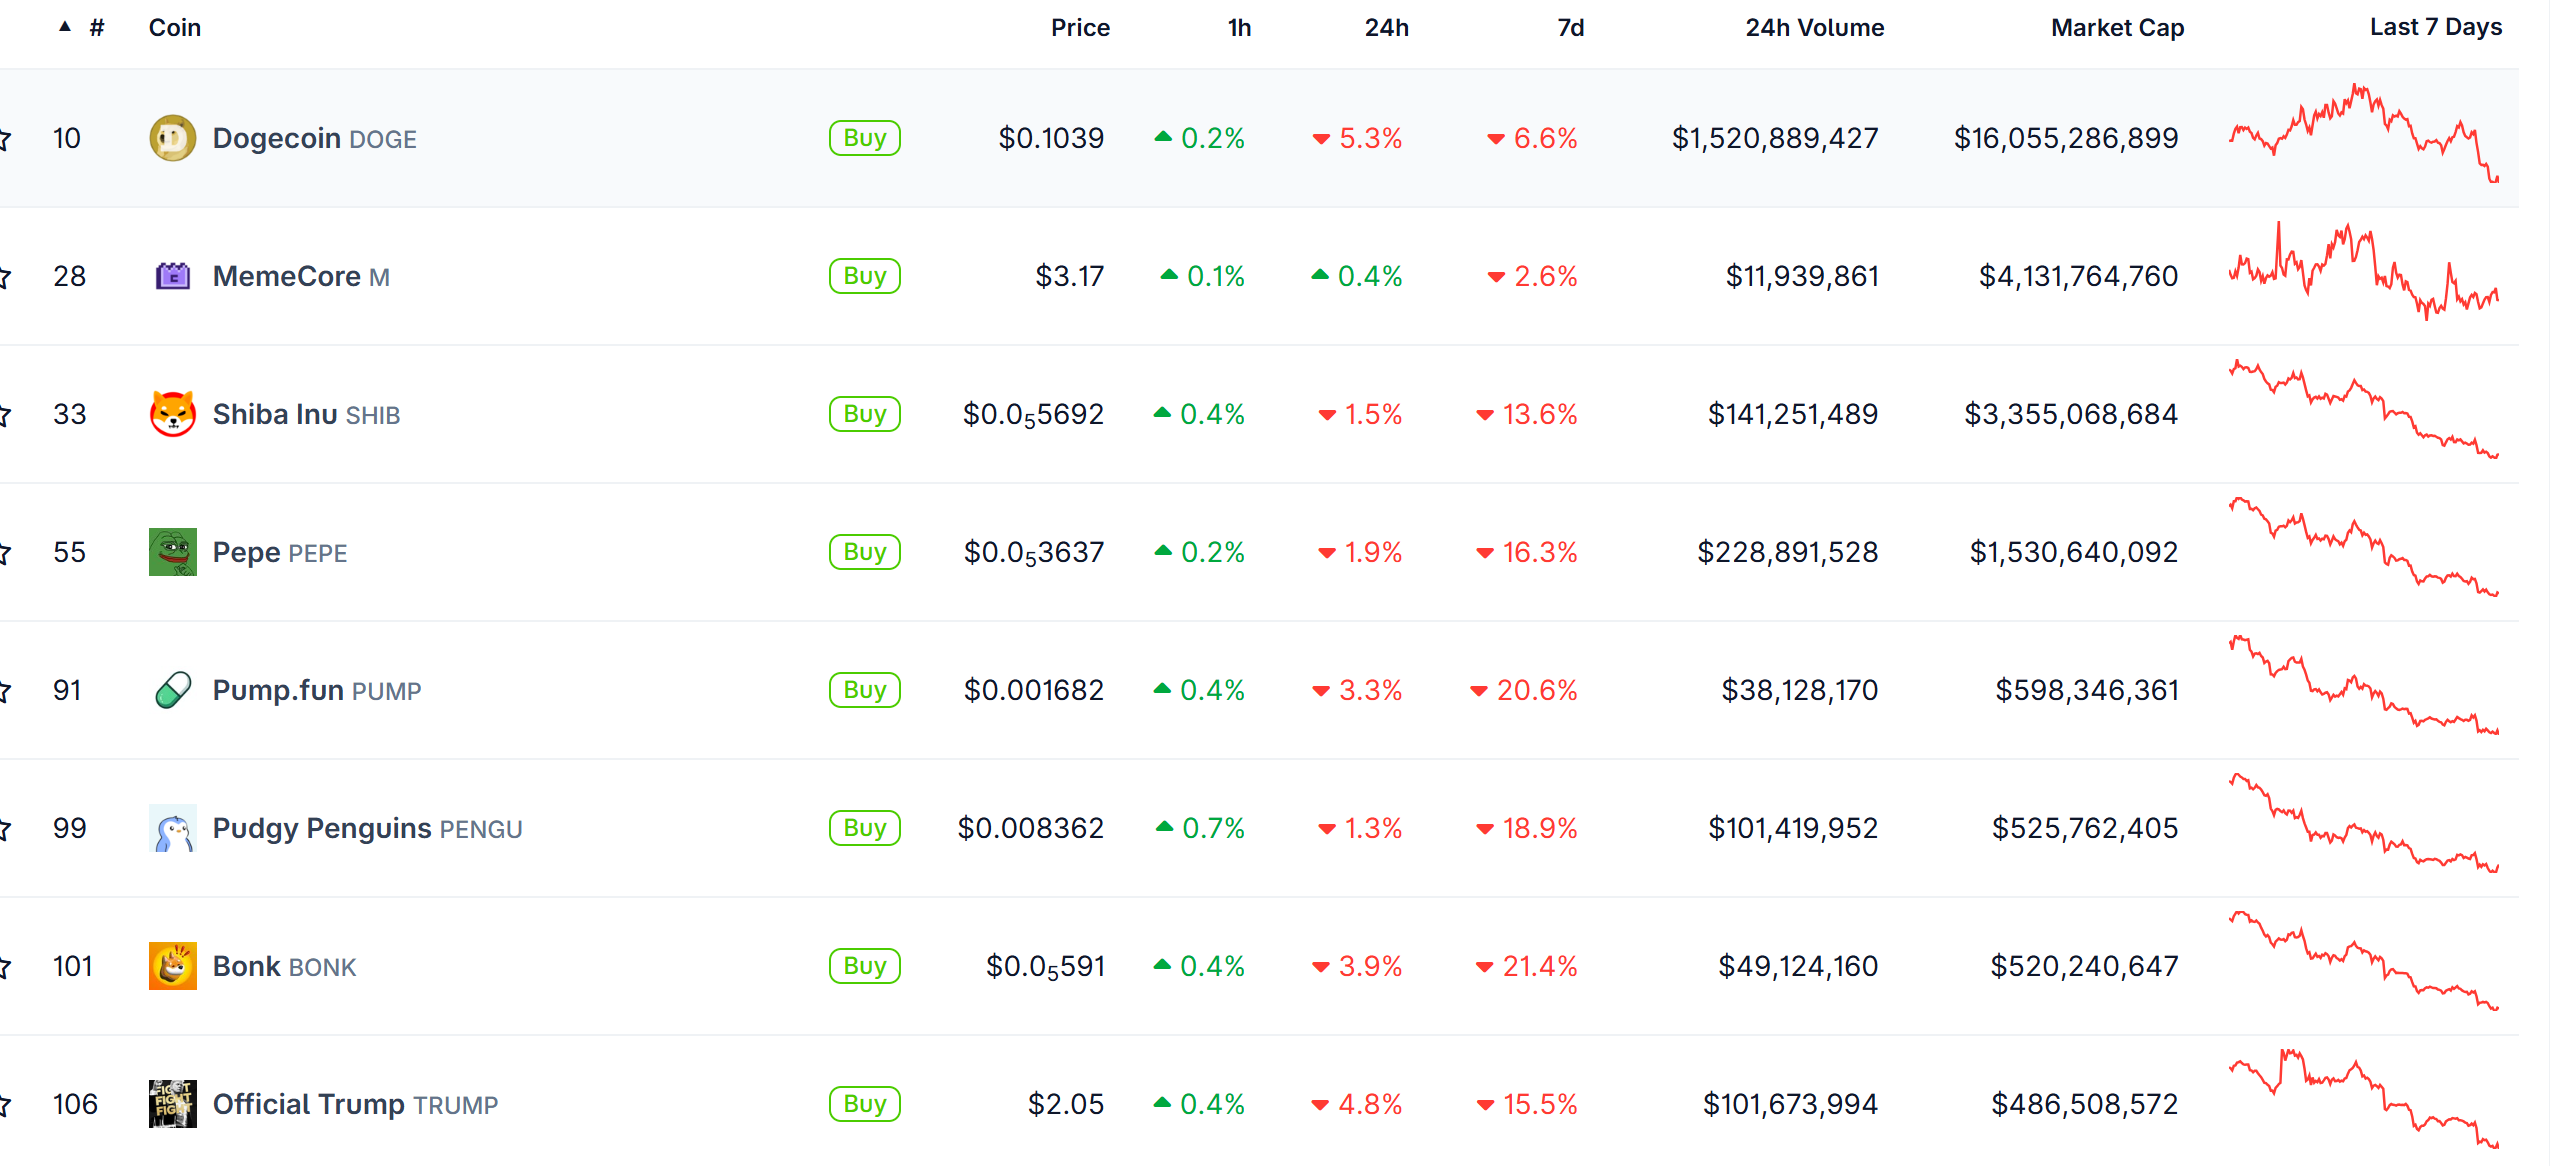The width and height of the screenshot is (2550, 1166).
Task: Buy Pepe
Action: (x=865, y=552)
